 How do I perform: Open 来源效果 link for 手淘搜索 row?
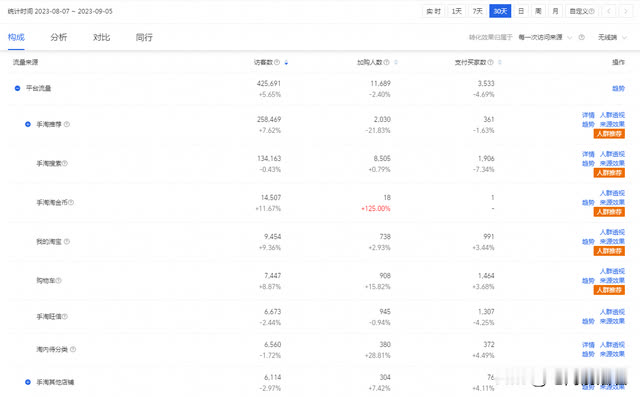(612, 163)
